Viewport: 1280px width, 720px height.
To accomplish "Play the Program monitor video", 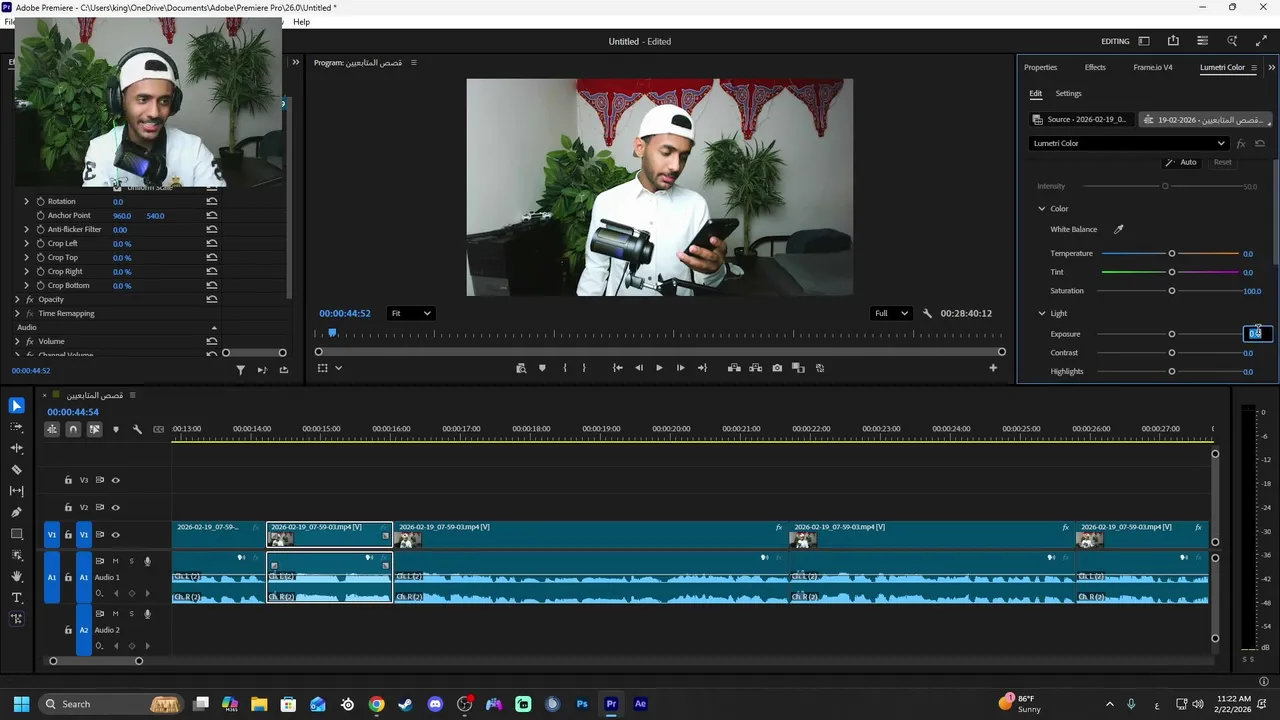I will (x=659, y=368).
